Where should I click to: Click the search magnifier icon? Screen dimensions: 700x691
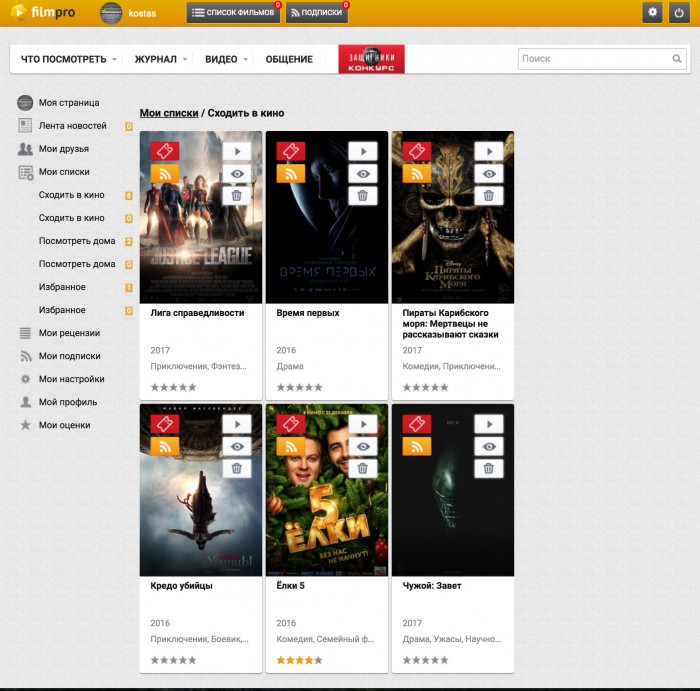[x=677, y=58]
